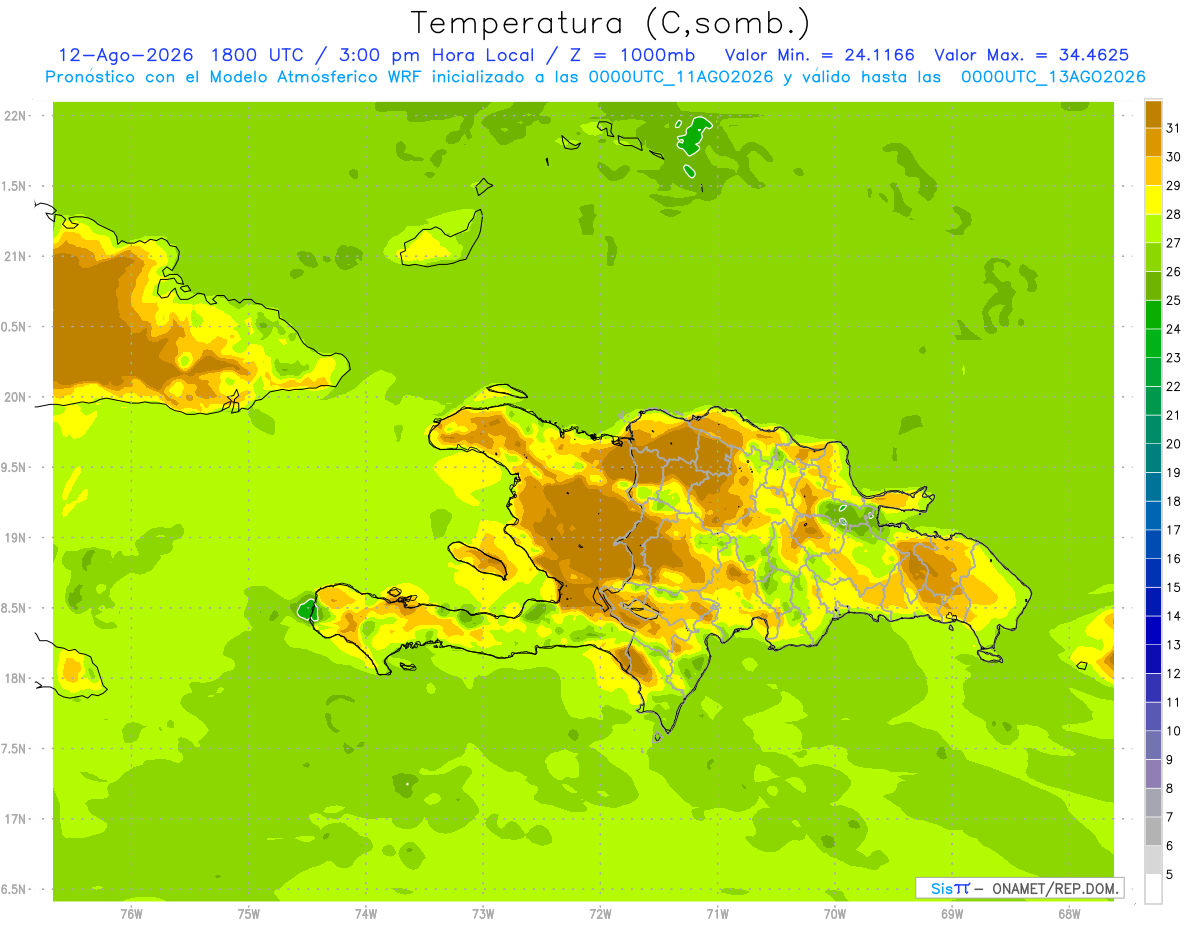
Task: Click the legend value '13'
Action: [x=1174, y=645]
